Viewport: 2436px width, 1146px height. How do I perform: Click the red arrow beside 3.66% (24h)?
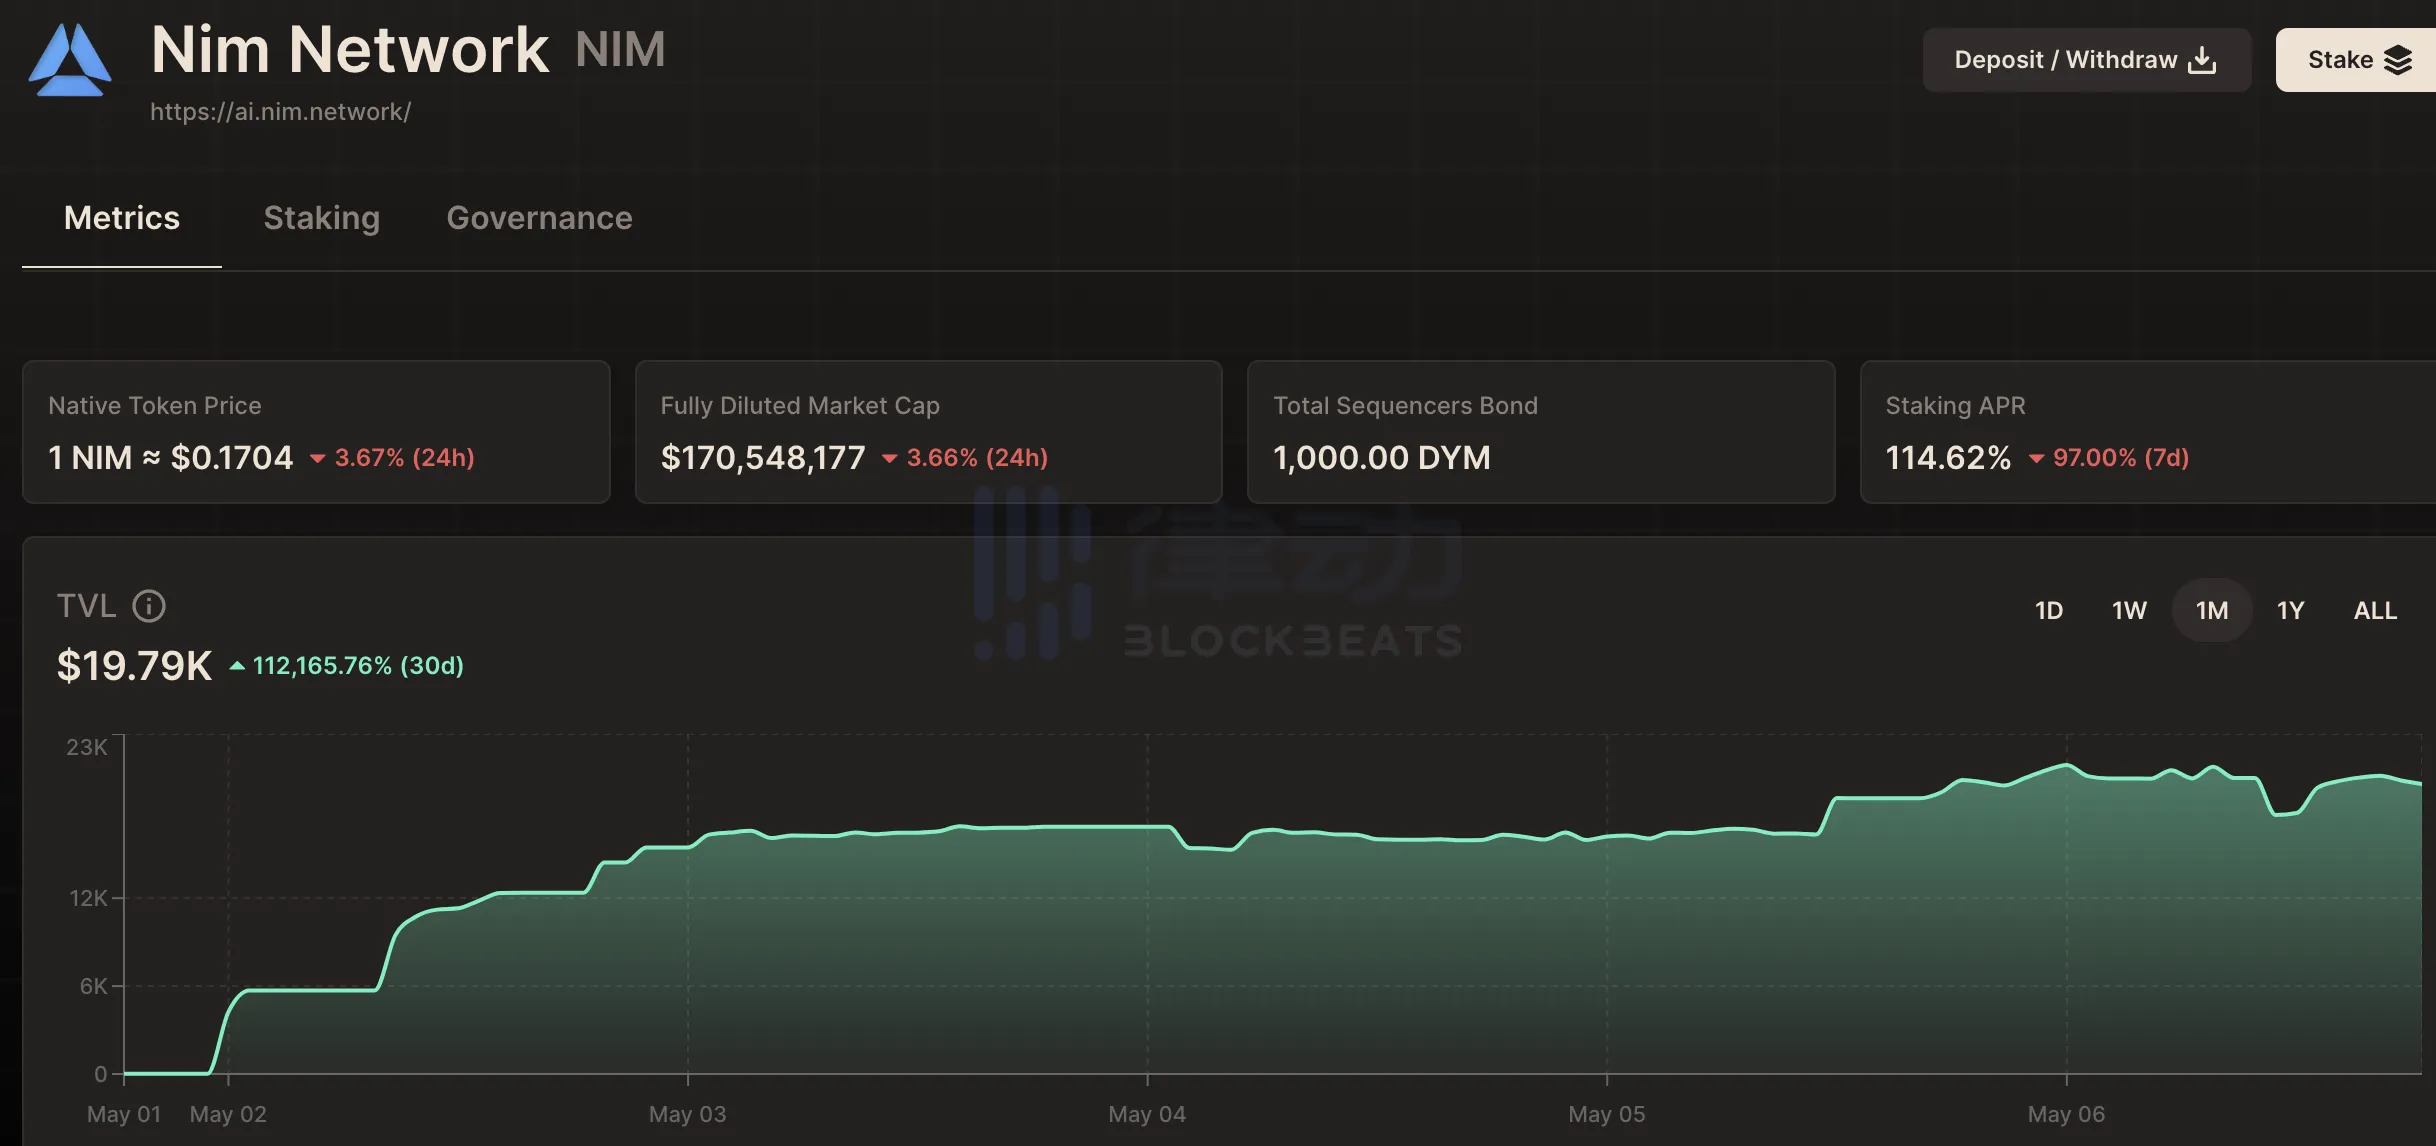coord(889,459)
